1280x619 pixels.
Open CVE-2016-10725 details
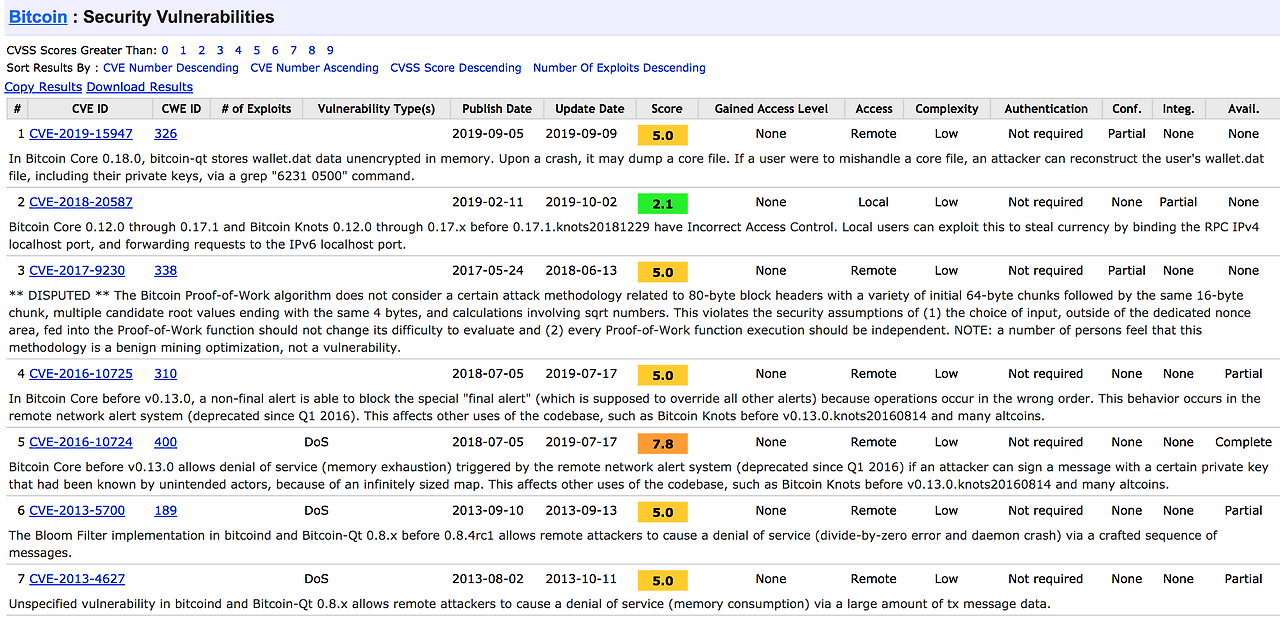(81, 374)
